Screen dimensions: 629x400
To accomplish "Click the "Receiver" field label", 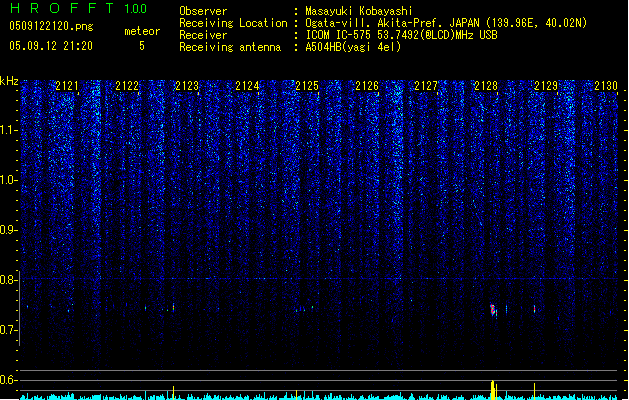I will pos(203,35).
